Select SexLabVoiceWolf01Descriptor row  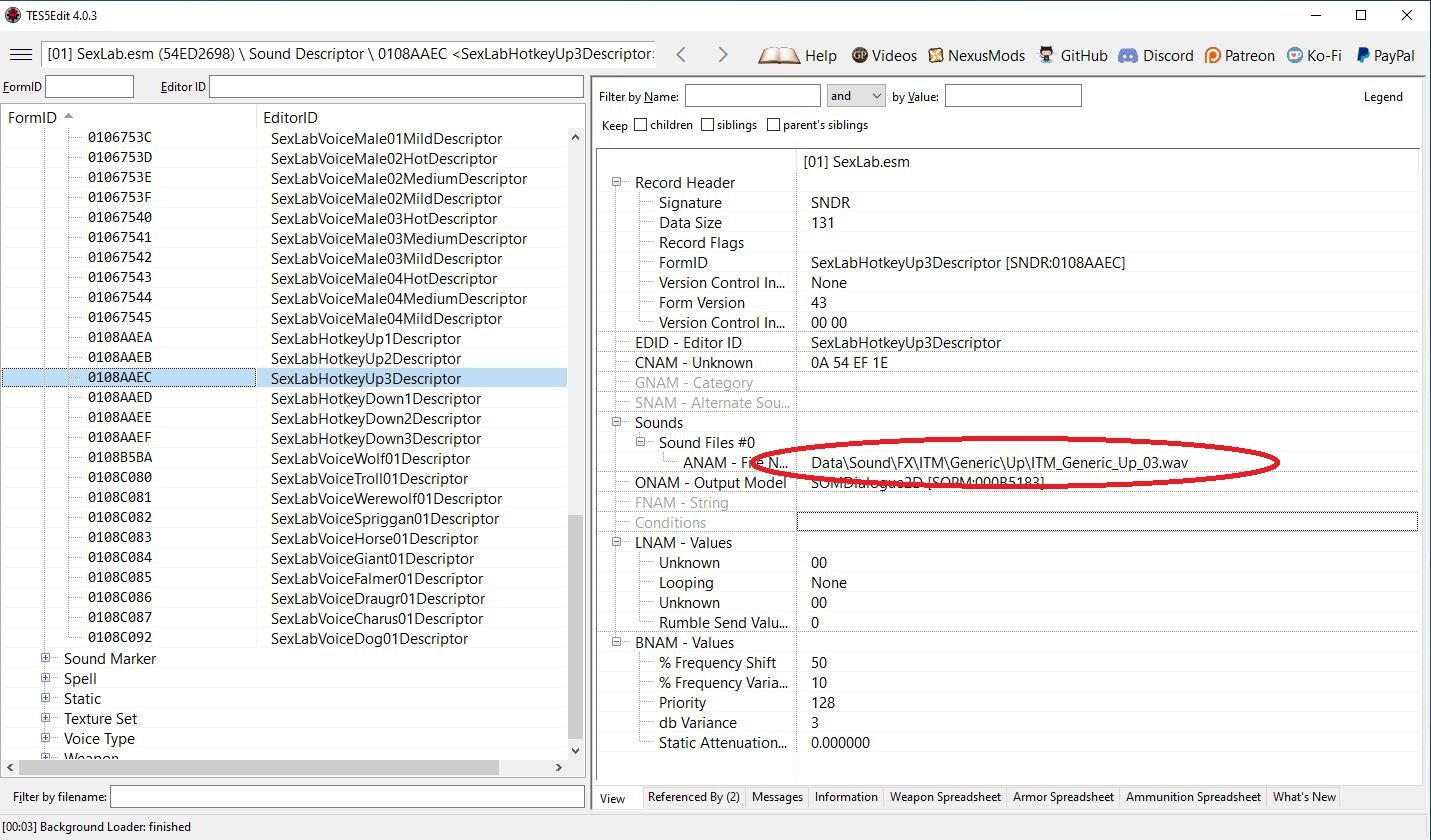(284, 458)
